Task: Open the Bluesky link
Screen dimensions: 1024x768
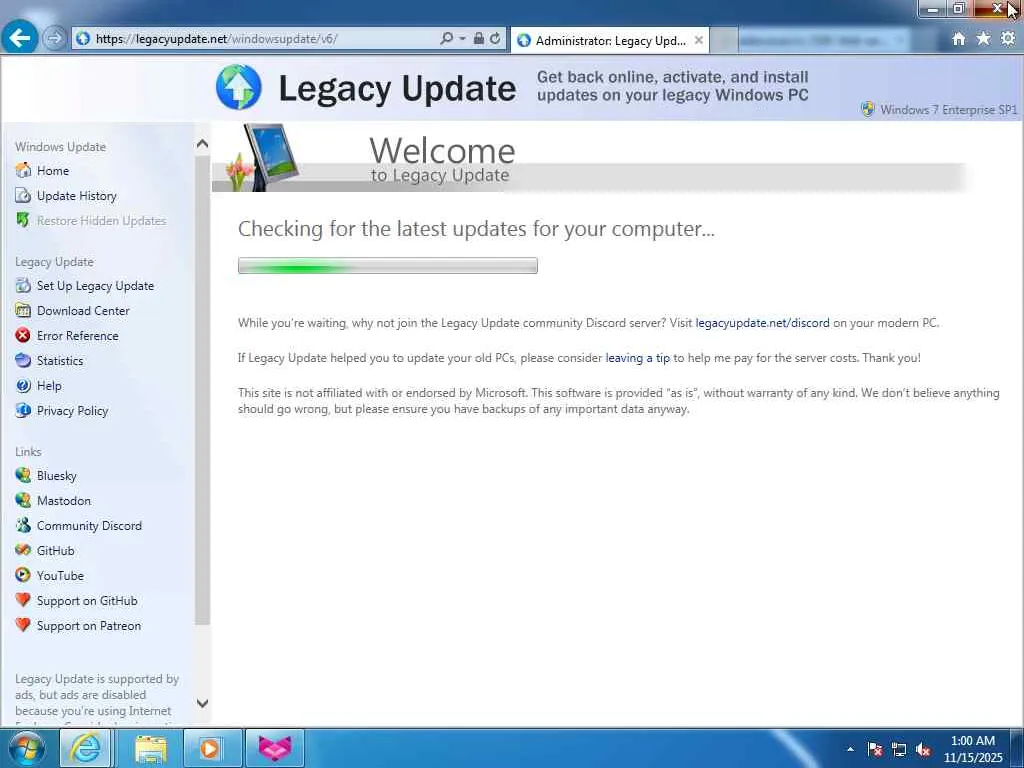Action: 57,475
